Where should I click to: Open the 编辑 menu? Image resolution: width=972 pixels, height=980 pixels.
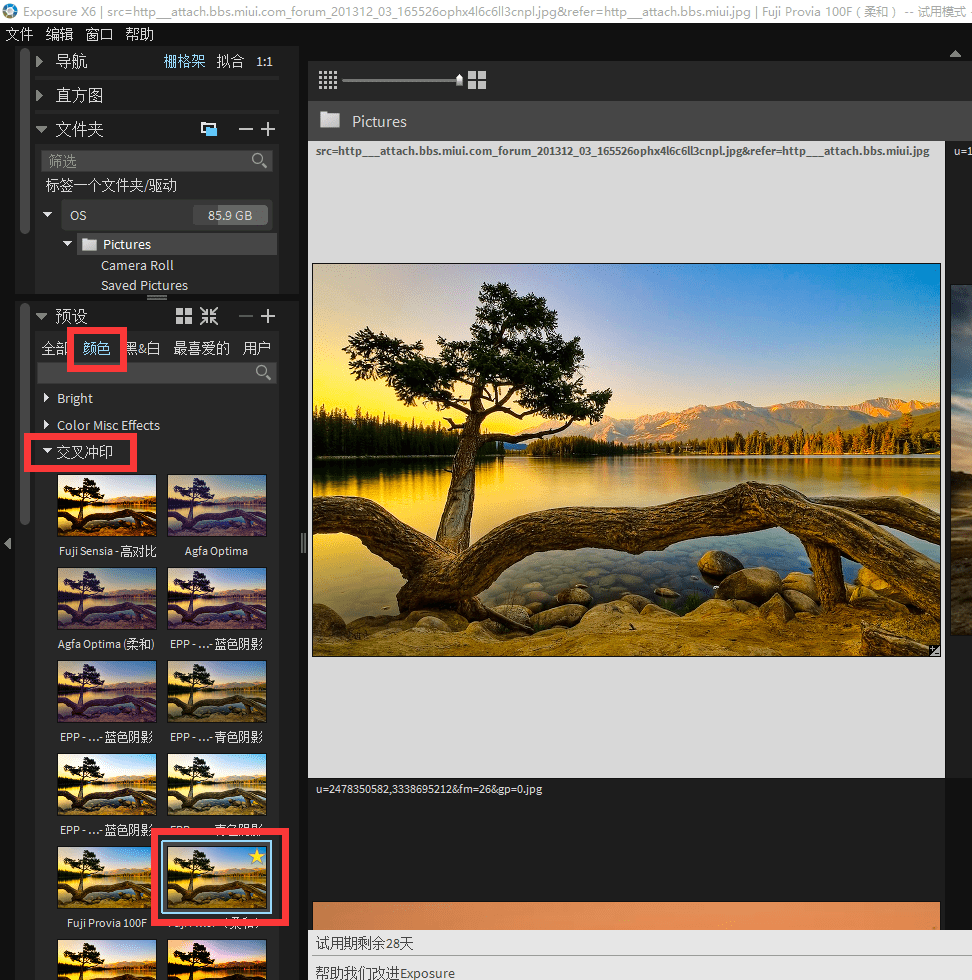[x=59, y=34]
